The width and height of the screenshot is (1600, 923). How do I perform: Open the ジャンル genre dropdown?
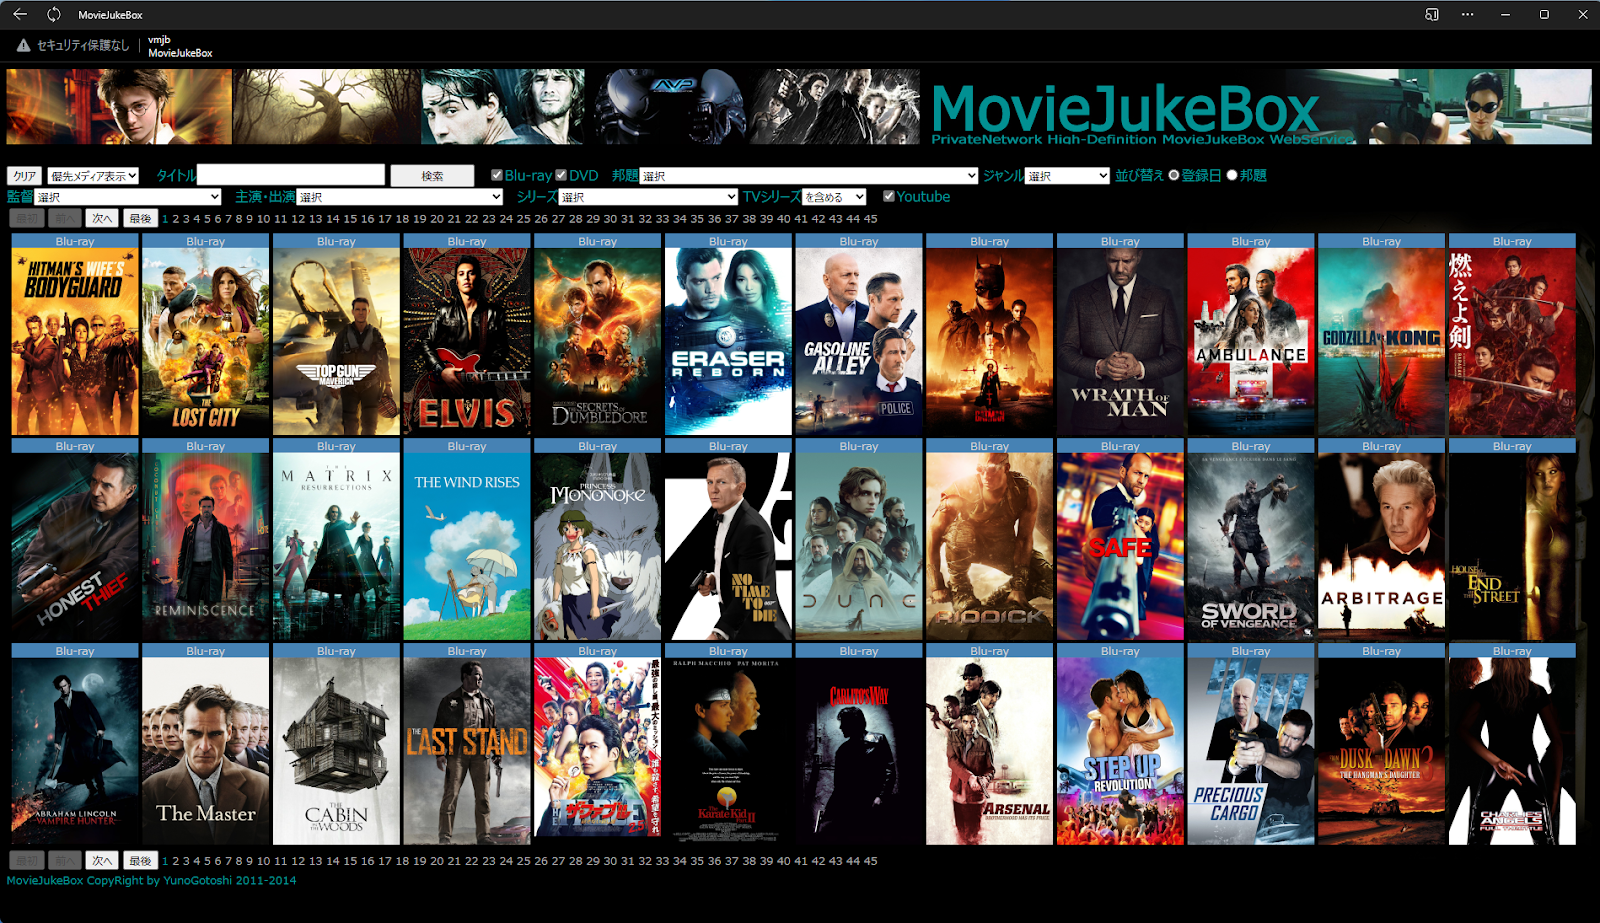[x=1067, y=176]
